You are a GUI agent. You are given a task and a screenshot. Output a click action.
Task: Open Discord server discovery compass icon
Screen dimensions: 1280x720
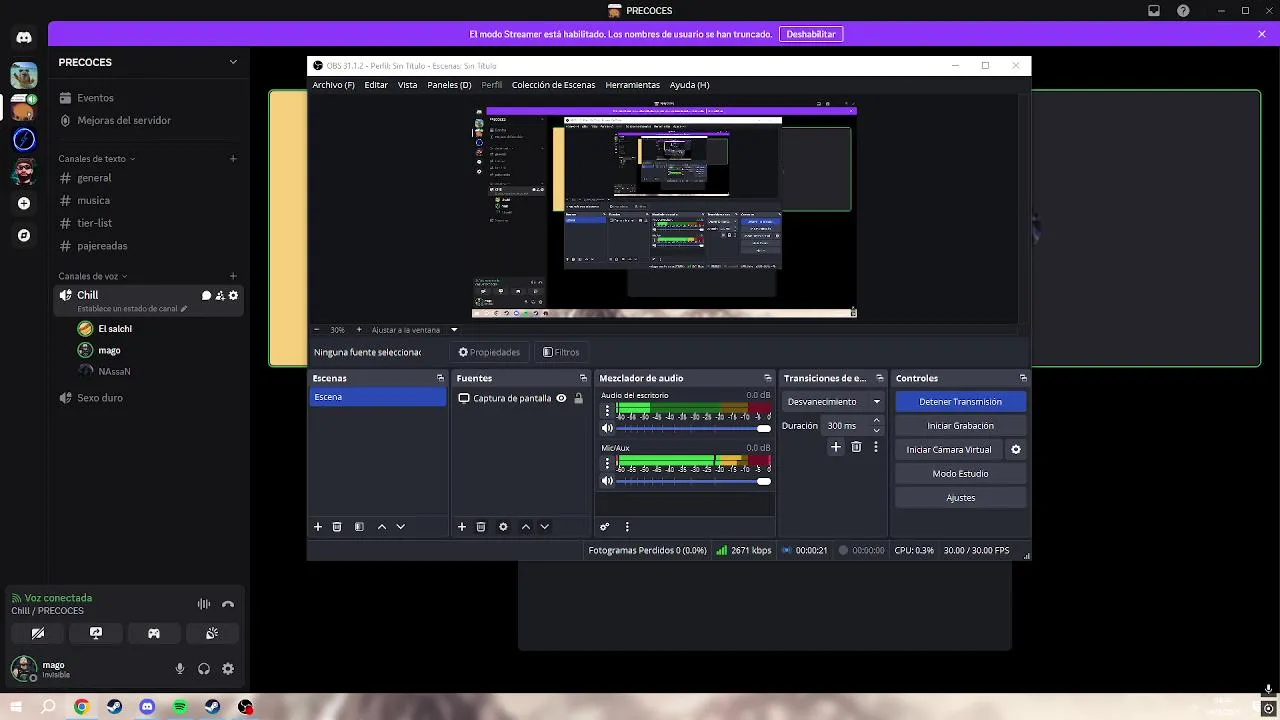(24, 236)
